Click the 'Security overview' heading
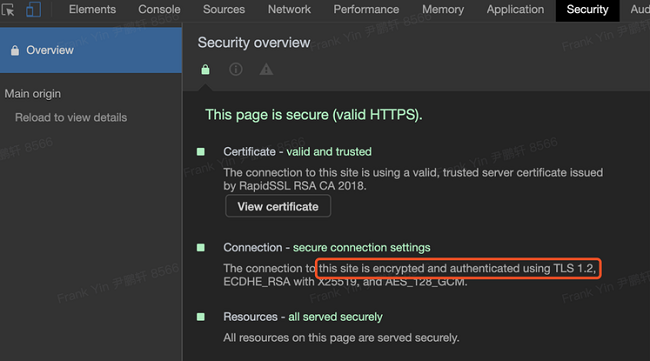 click(254, 43)
